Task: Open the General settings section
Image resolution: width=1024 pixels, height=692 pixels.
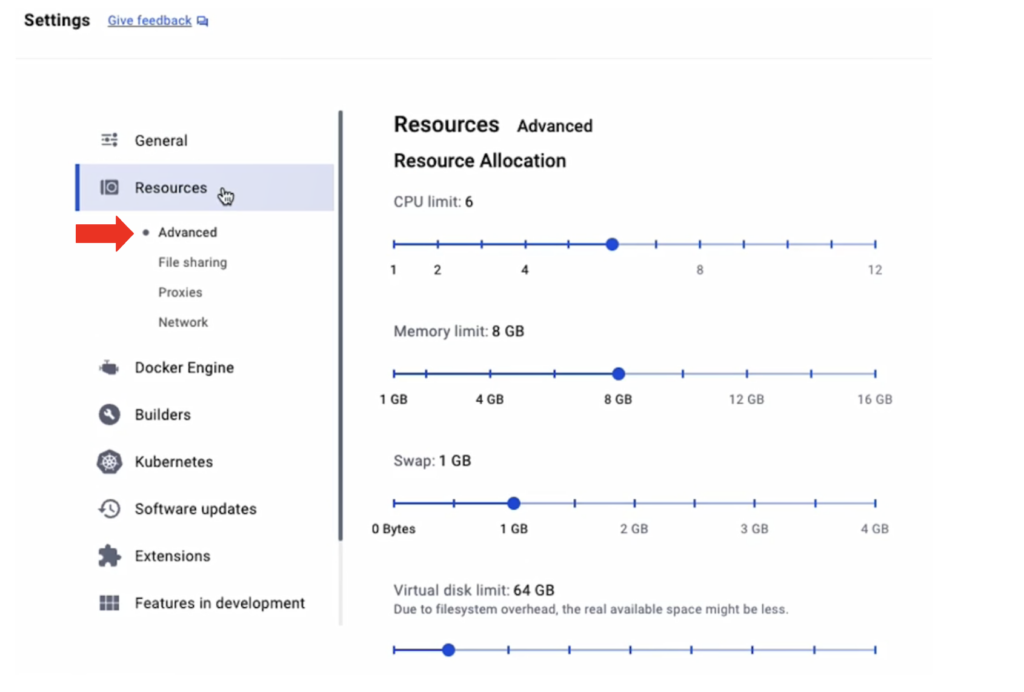Action: 160,141
